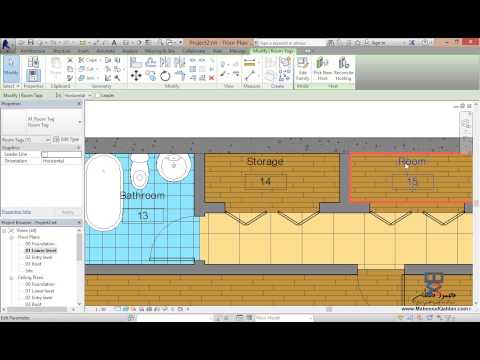Select the Modify | Room Tags tab
Viewport: 480px width, 360px height.
click(273, 51)
